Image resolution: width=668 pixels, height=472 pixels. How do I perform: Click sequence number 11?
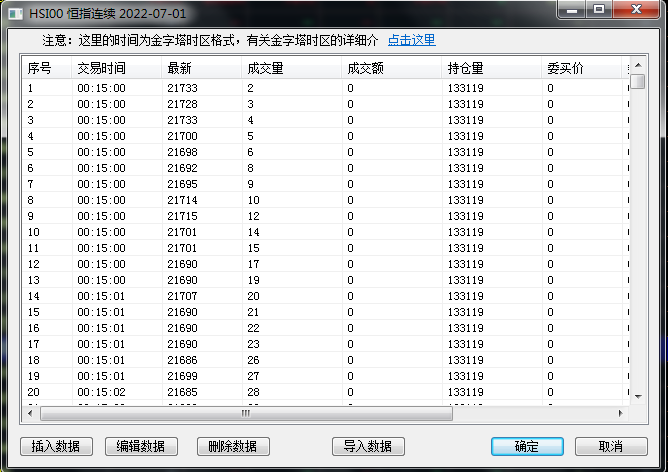point(33,248)
